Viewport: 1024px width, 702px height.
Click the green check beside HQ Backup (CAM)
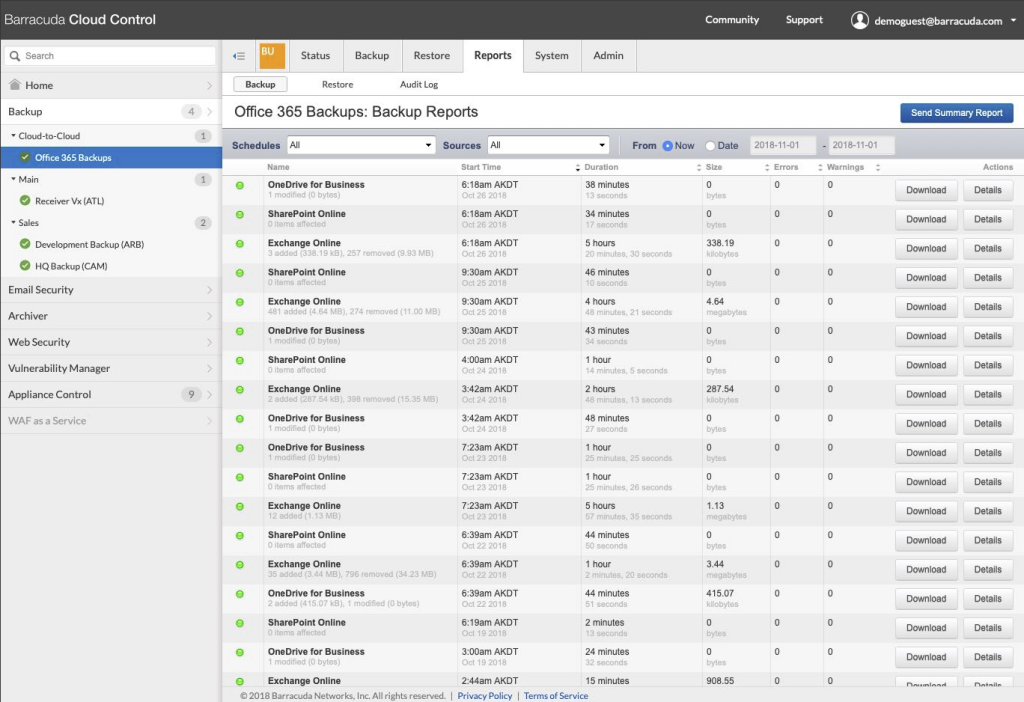coord(25,266)
